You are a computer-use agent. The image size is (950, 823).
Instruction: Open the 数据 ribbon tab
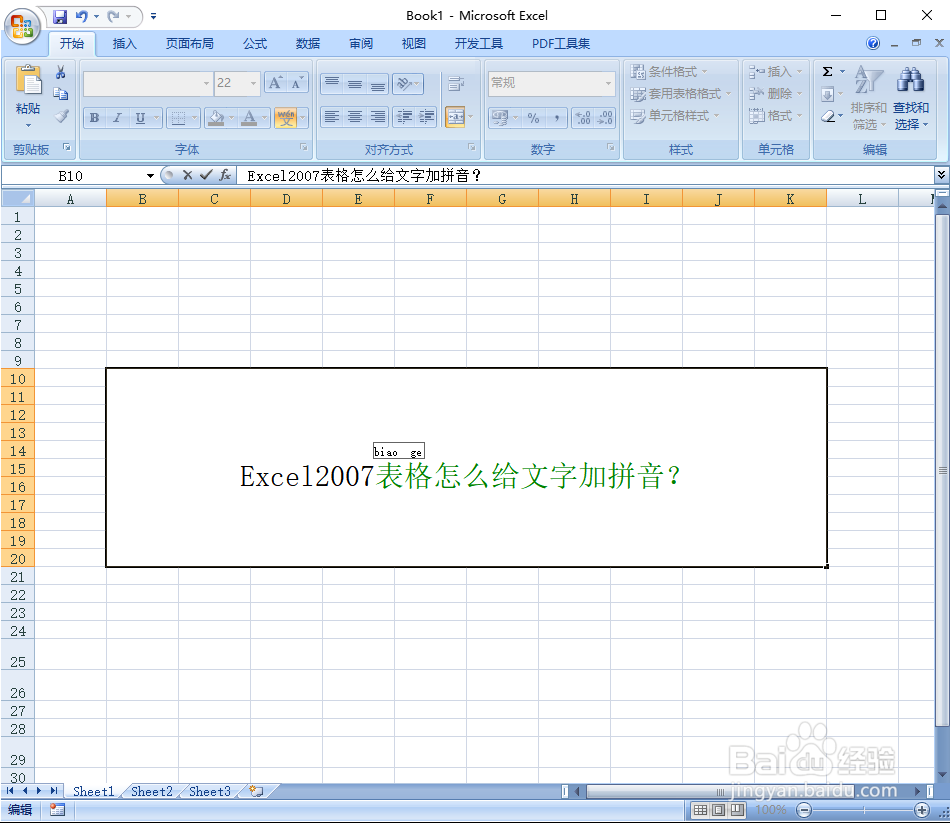[308, 44]
